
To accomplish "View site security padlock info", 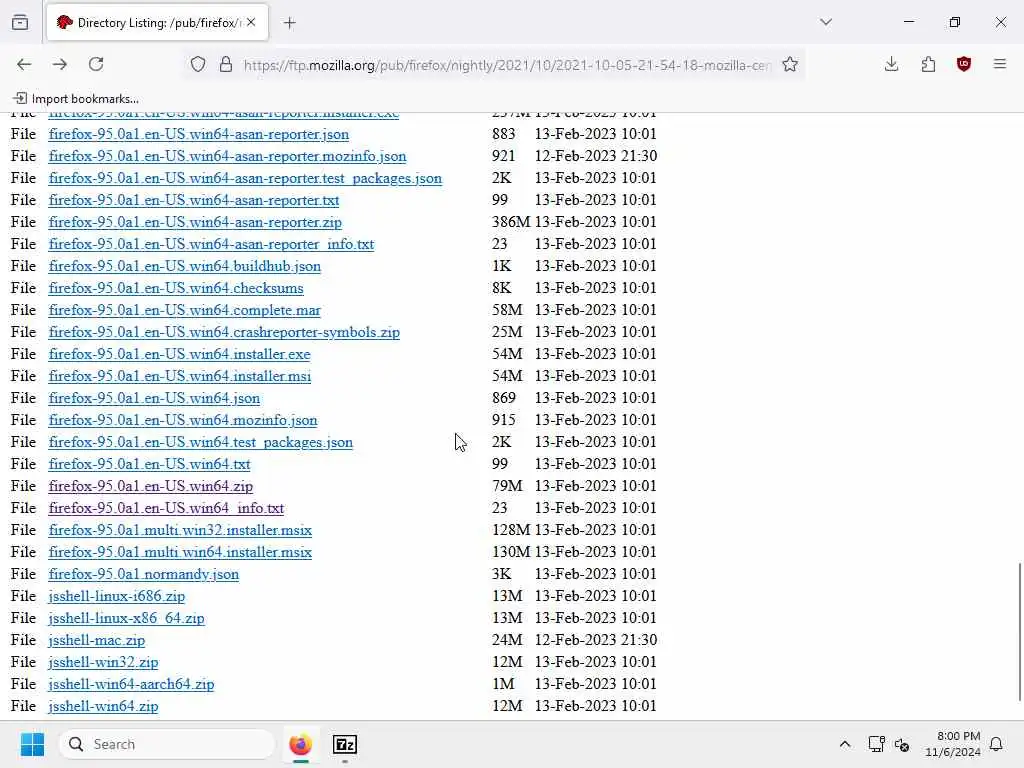I will coord(226,64).
